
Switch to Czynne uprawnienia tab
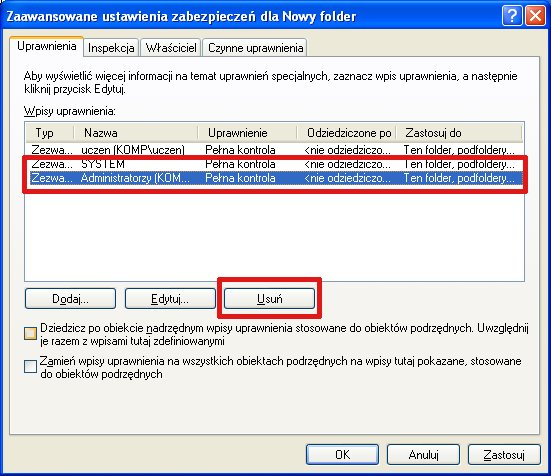point(255,48)
